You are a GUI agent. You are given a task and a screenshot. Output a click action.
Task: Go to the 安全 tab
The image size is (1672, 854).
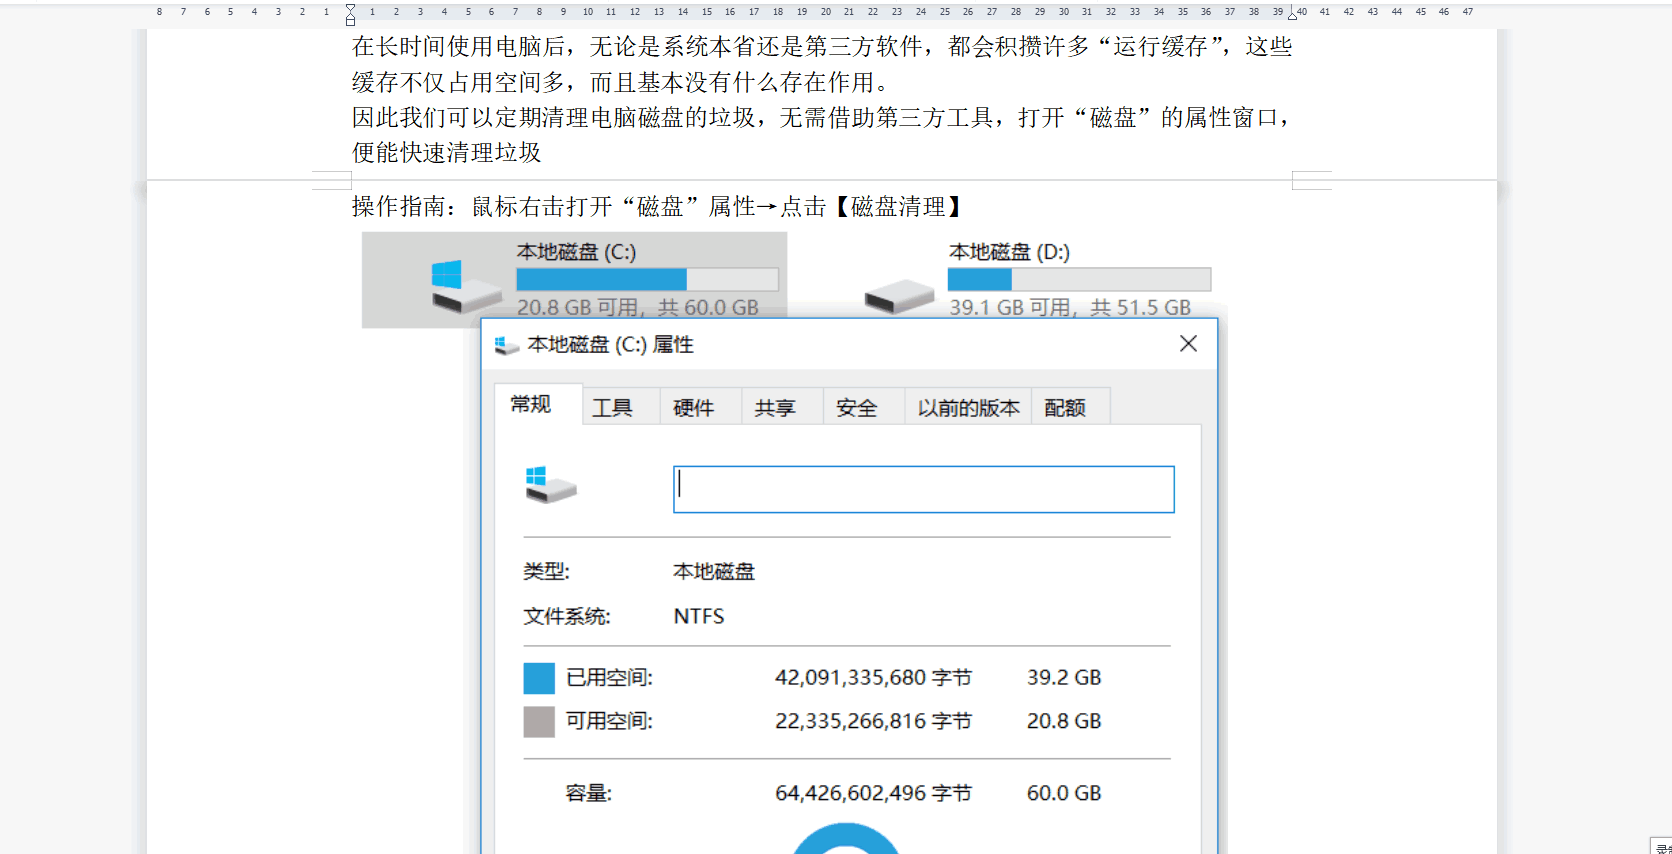point(856,408)
